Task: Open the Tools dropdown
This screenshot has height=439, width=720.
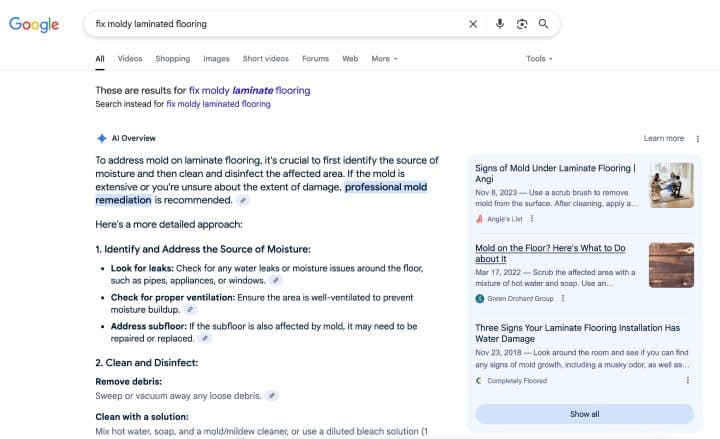Action: click(539, 59)
